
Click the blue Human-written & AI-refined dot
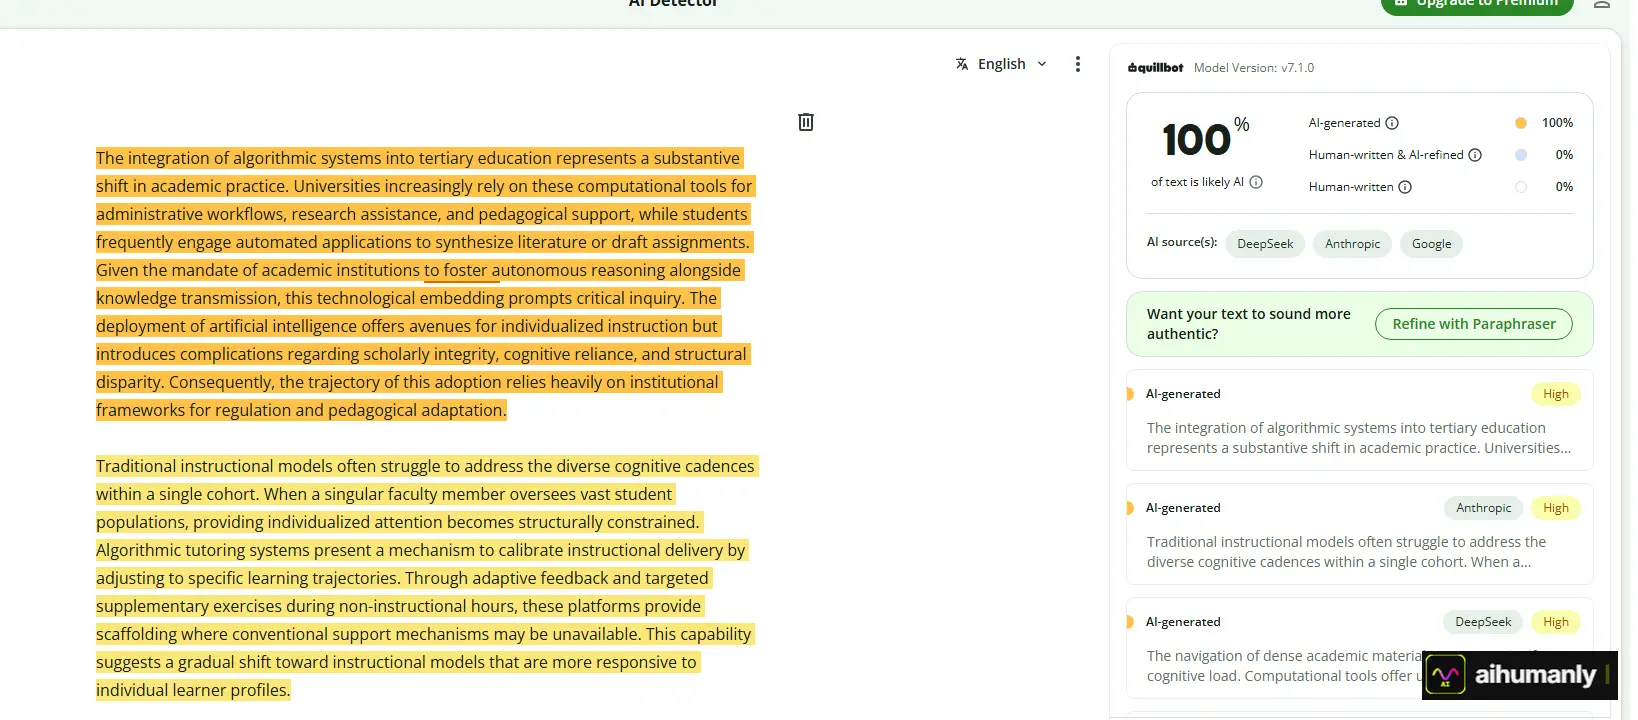click(x=1521, y=155)
